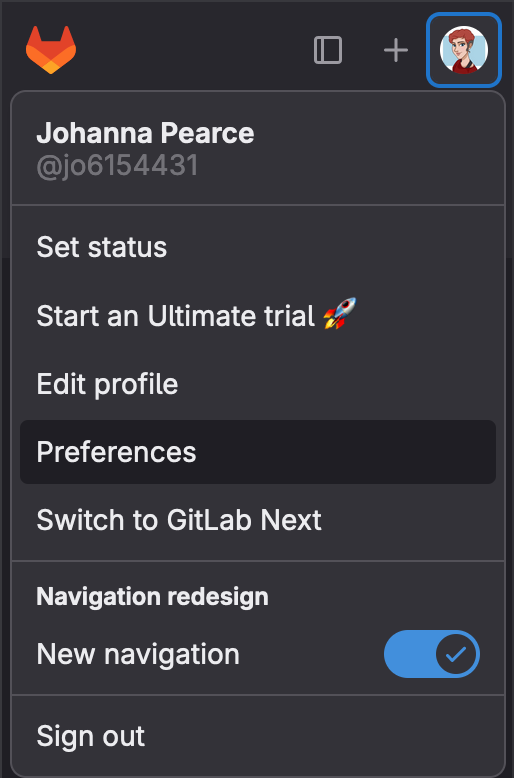Click the New navigation label text

[138, 654]
